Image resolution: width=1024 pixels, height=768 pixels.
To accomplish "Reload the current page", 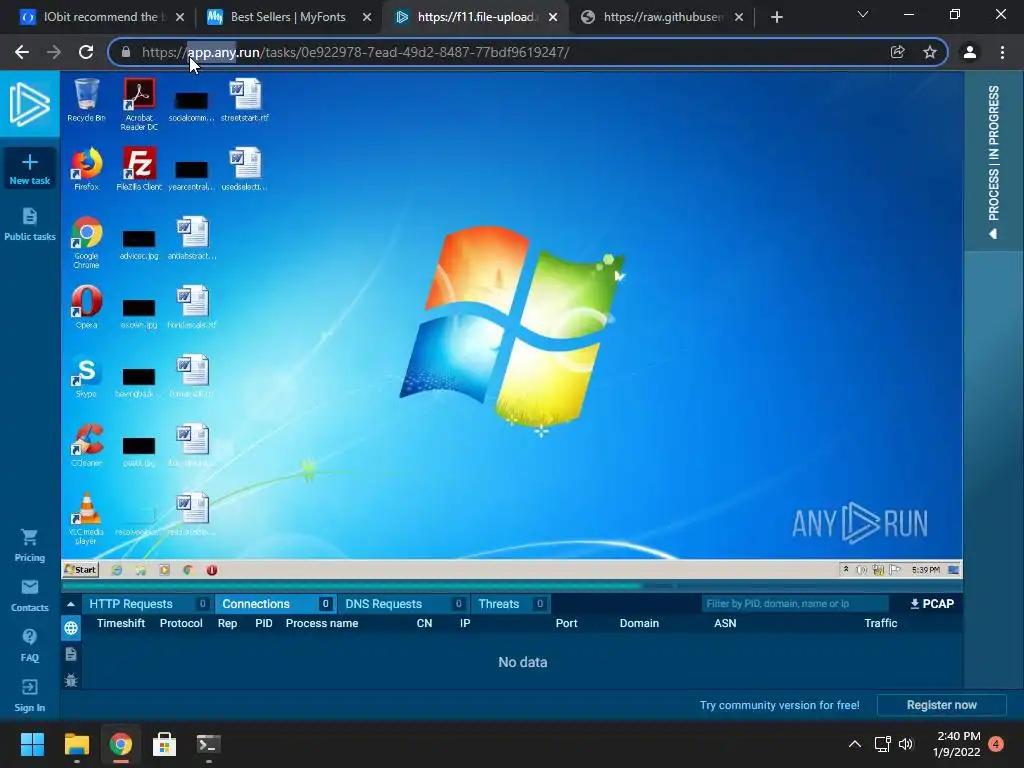I will click(x=86, y=52).
